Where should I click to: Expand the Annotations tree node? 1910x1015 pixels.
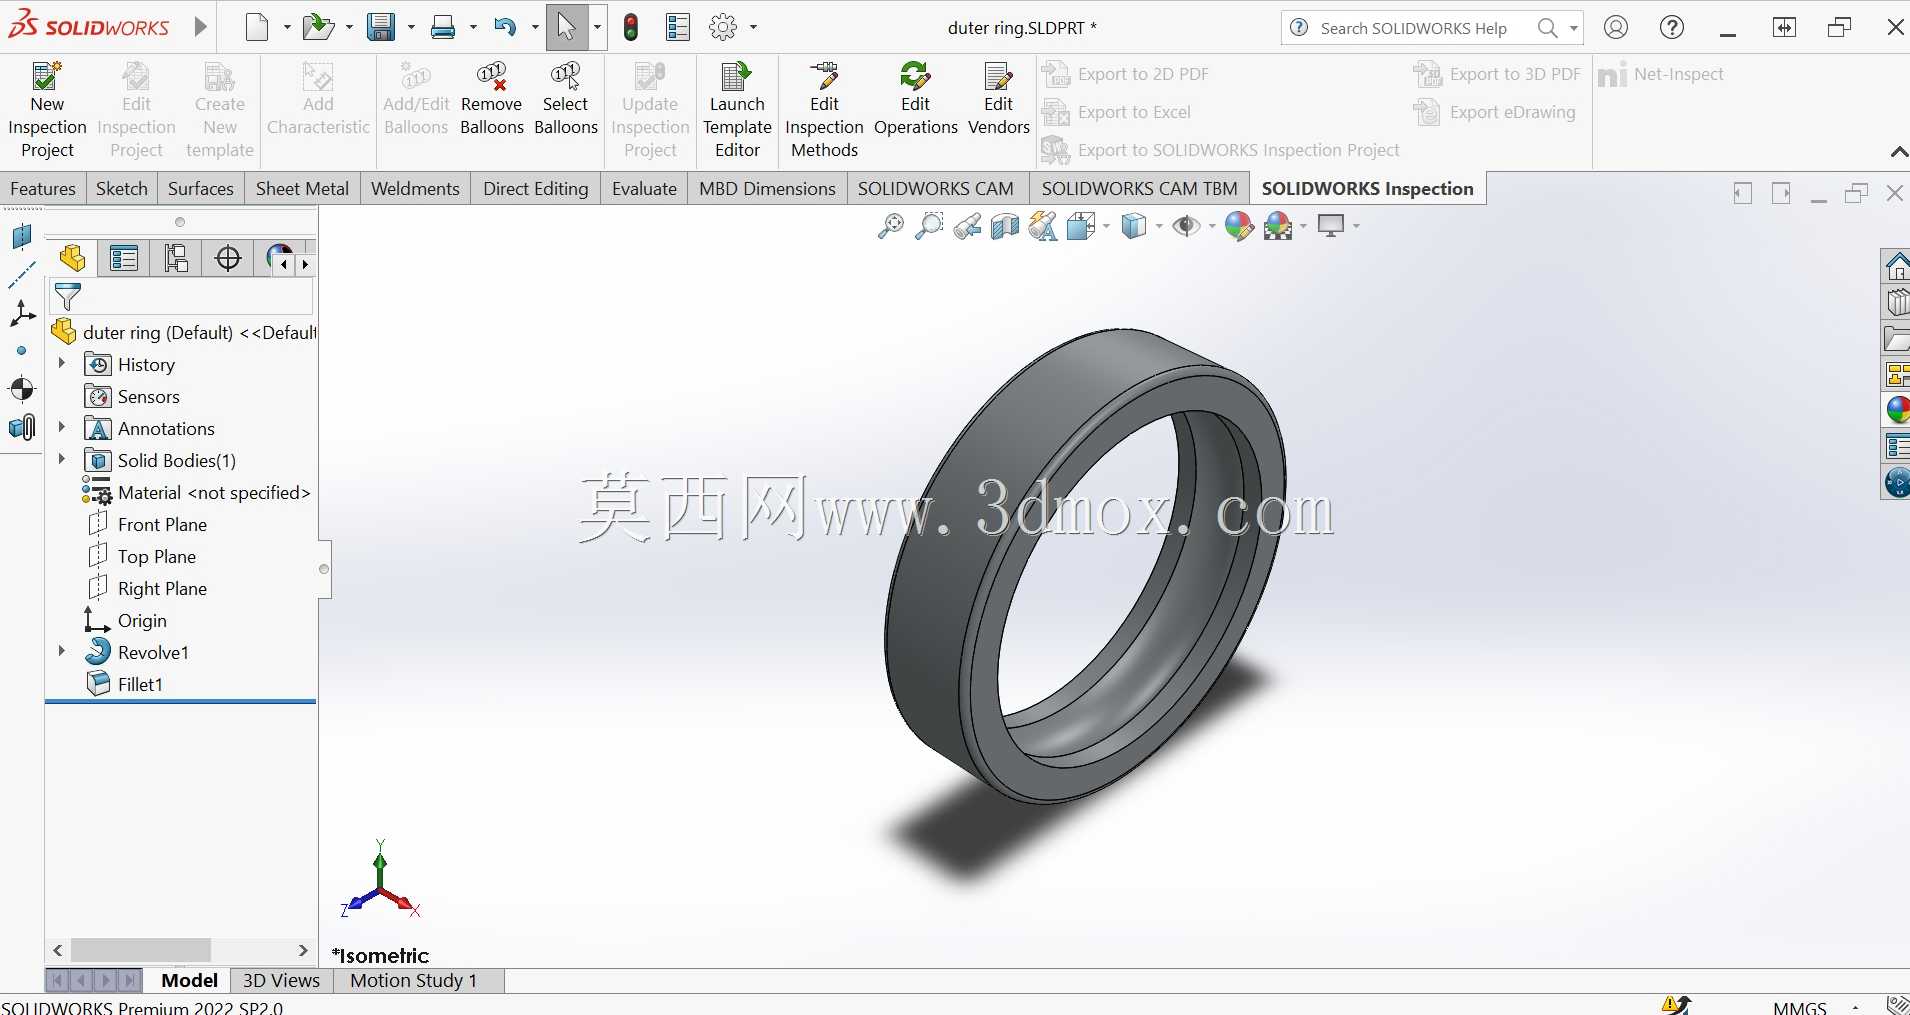tap(62, 427)
